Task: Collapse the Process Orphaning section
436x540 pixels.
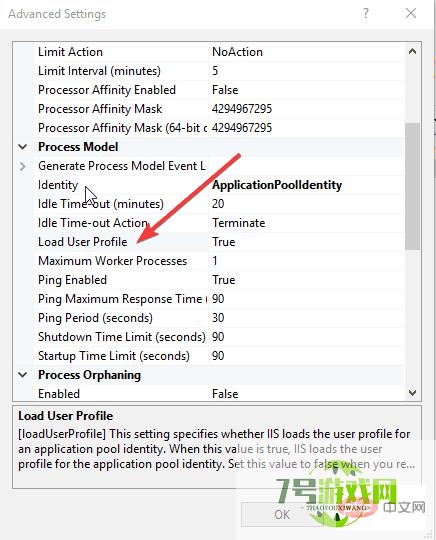Action: click(23, 375)
